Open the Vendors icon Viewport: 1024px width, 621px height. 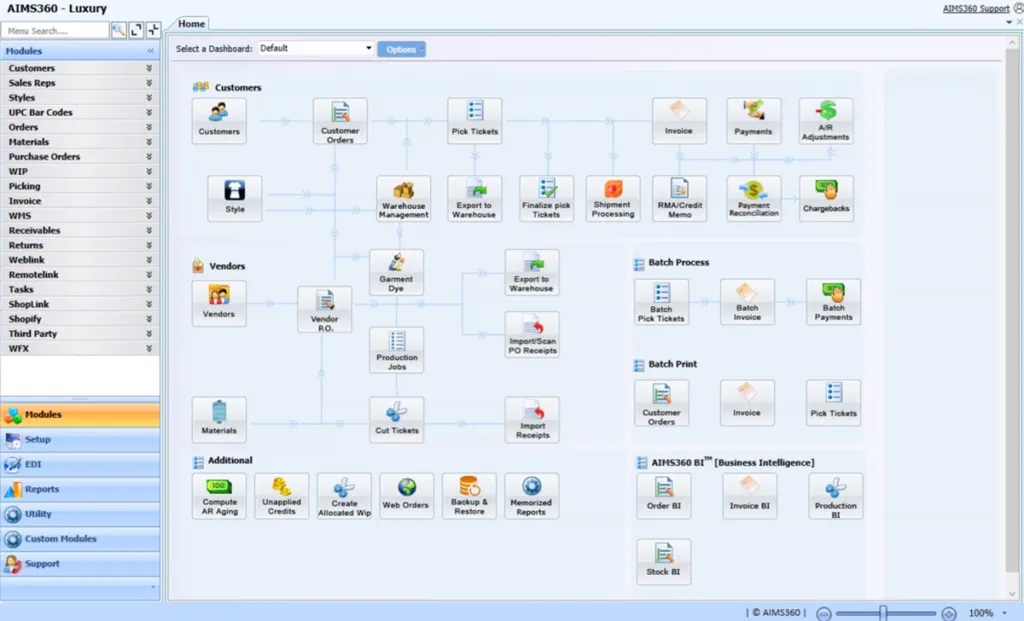(x=219, y=303)
